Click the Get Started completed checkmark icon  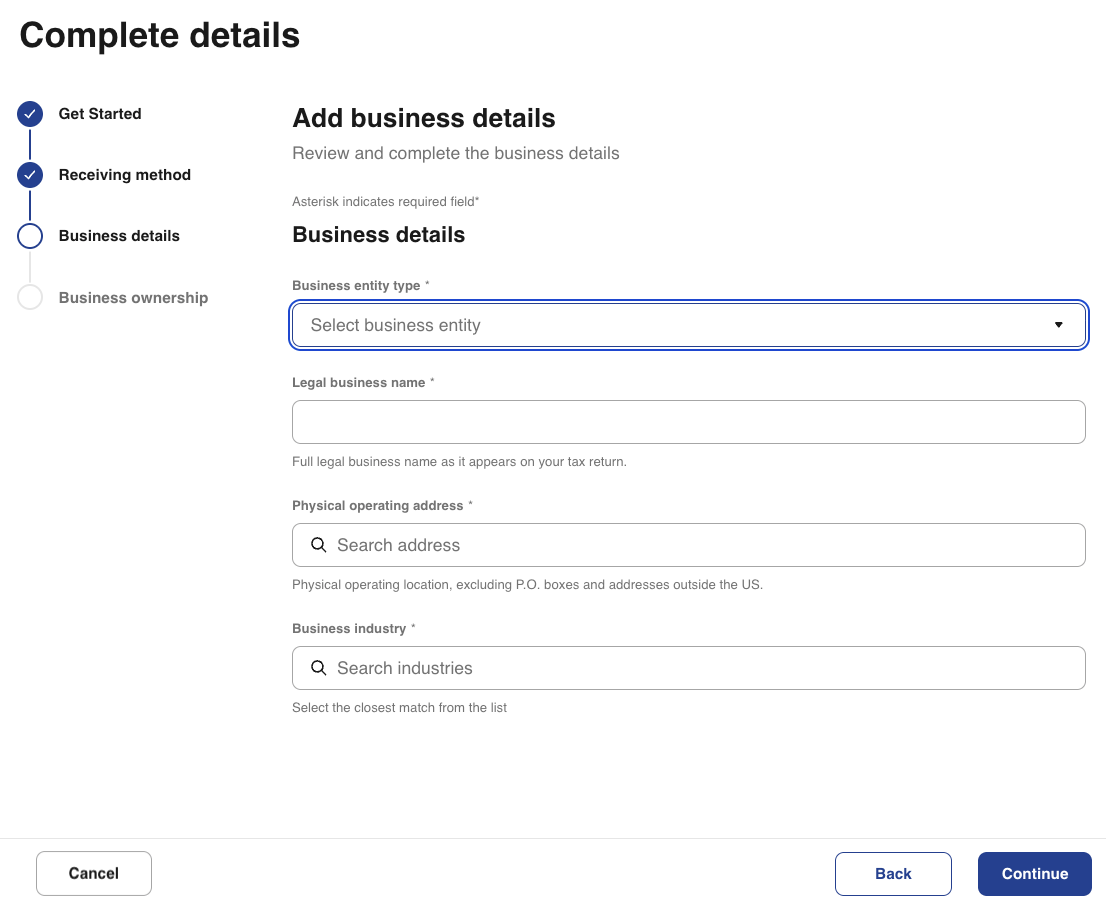point(30,114)
